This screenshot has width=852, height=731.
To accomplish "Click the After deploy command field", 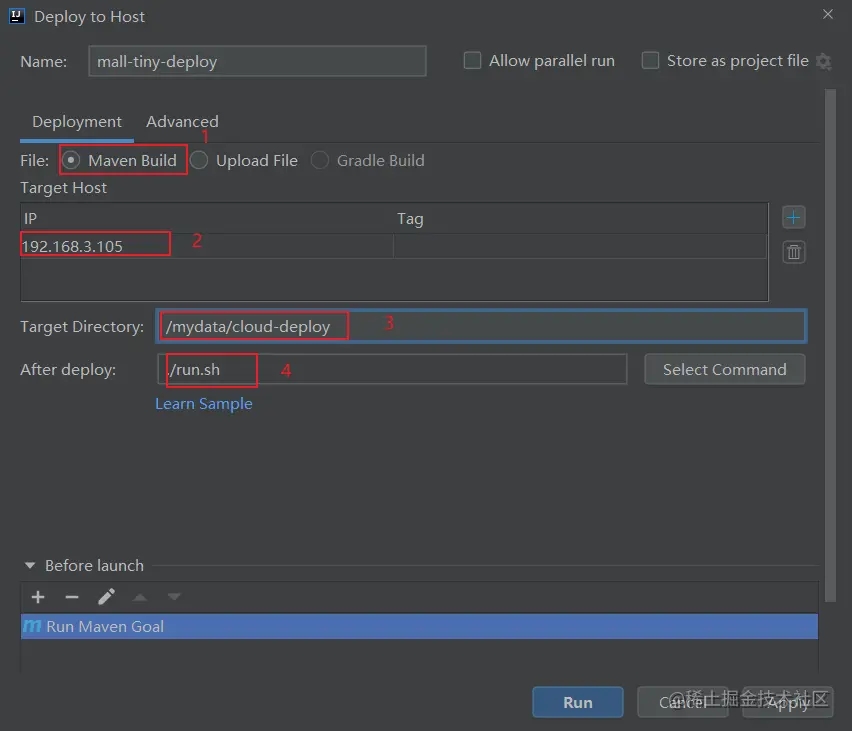I will [x=392, y=370].
